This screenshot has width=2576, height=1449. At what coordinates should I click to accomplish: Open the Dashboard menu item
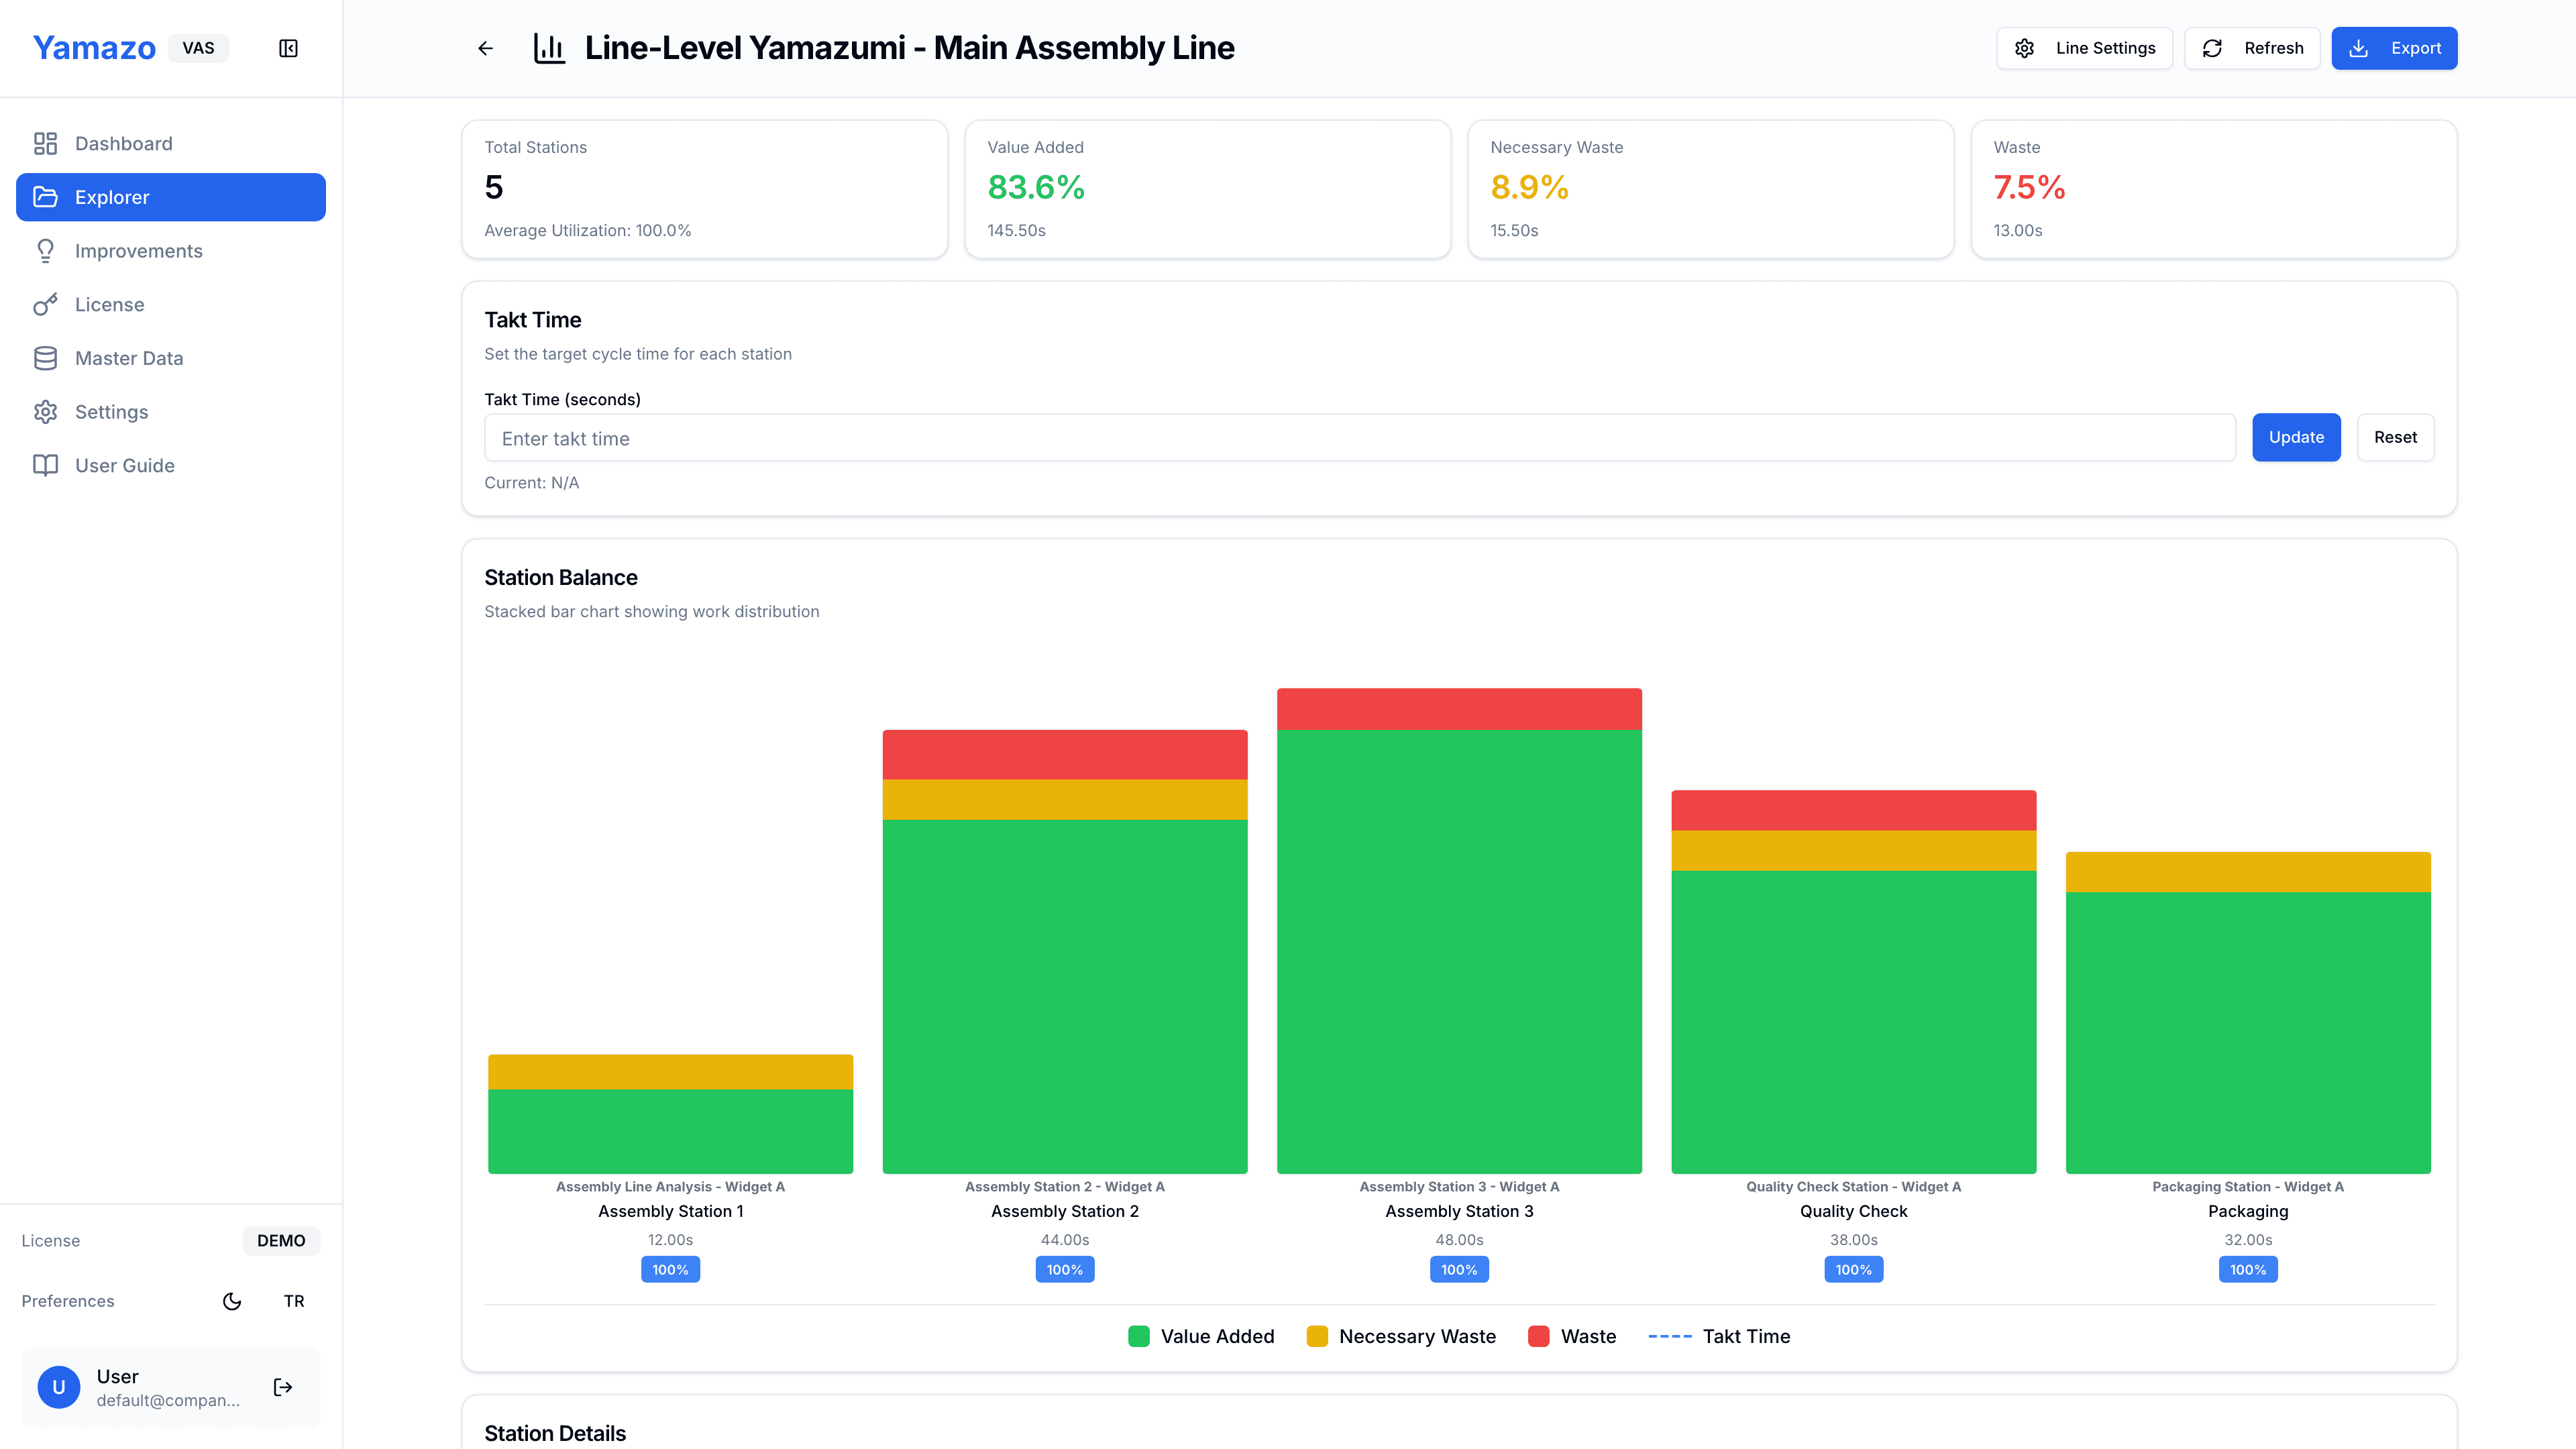(x=123, y=143)
